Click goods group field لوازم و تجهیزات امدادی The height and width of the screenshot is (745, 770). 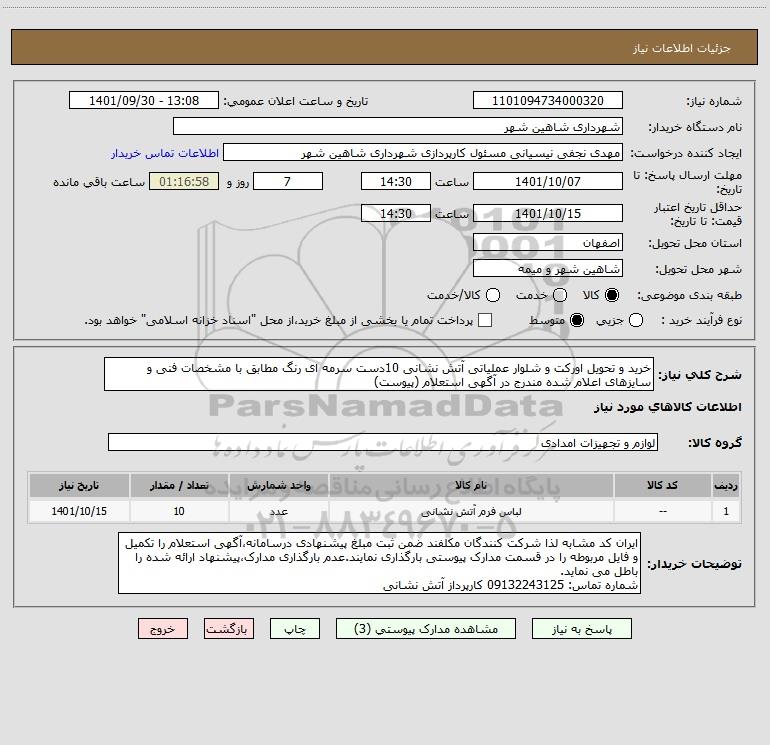(383, 442)
